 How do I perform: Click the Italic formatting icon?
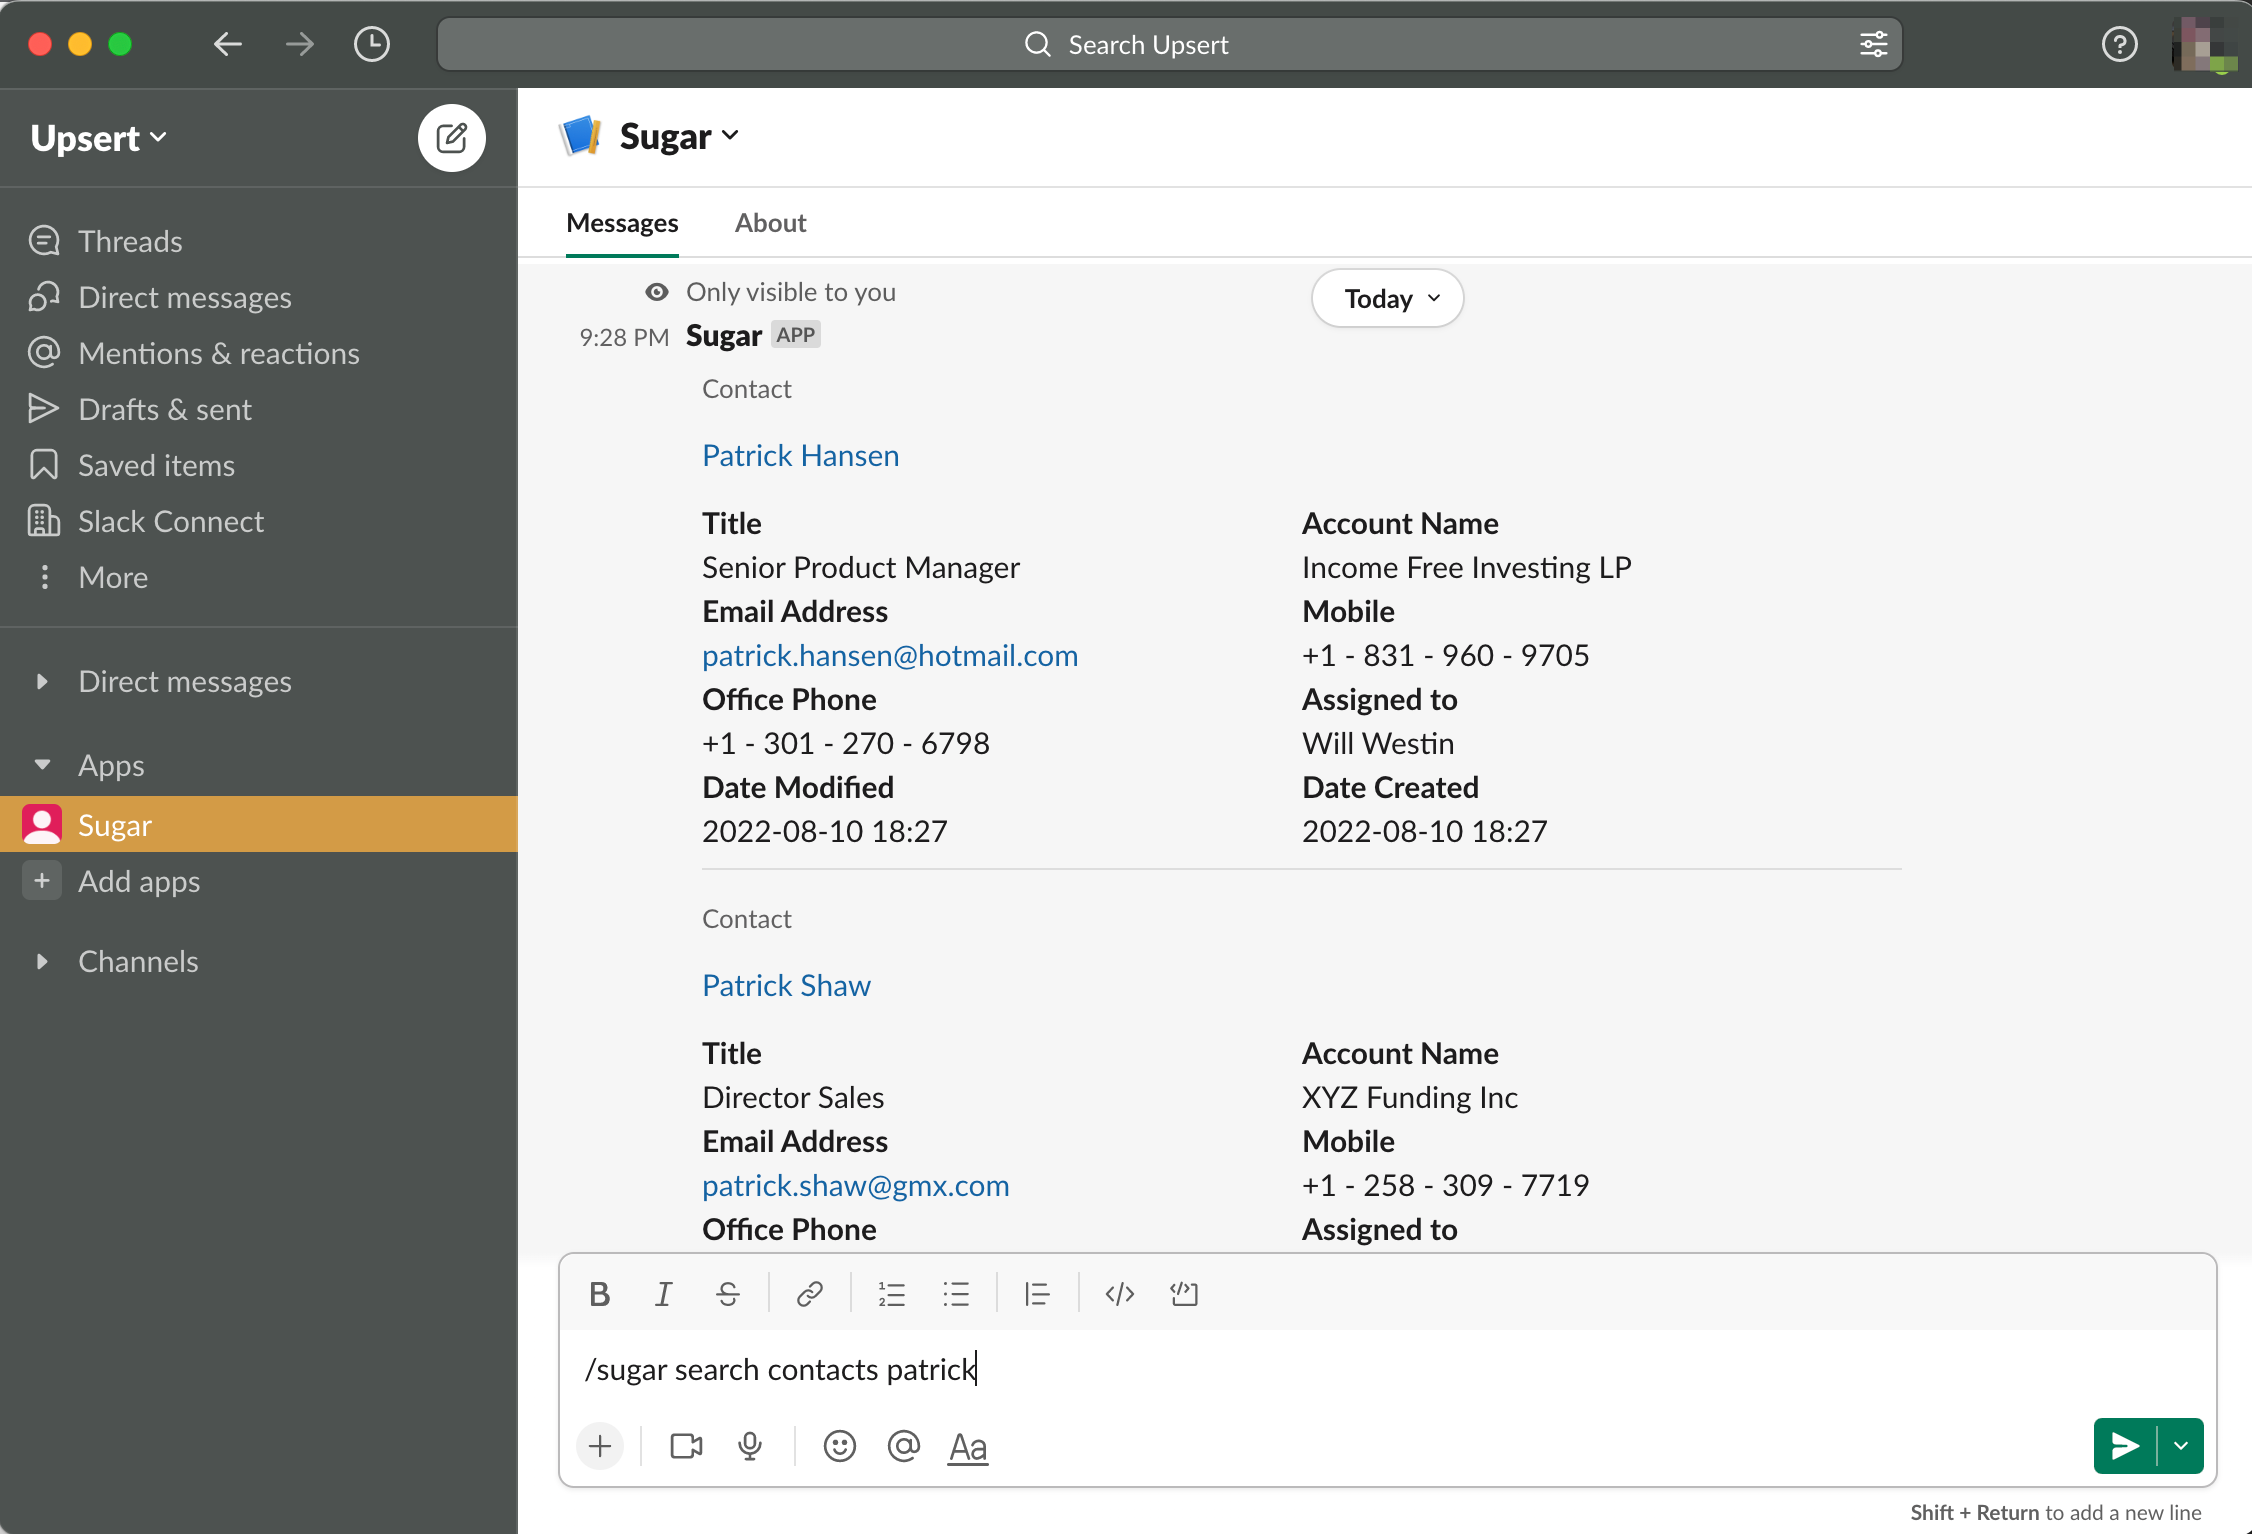click(664, 1293)
